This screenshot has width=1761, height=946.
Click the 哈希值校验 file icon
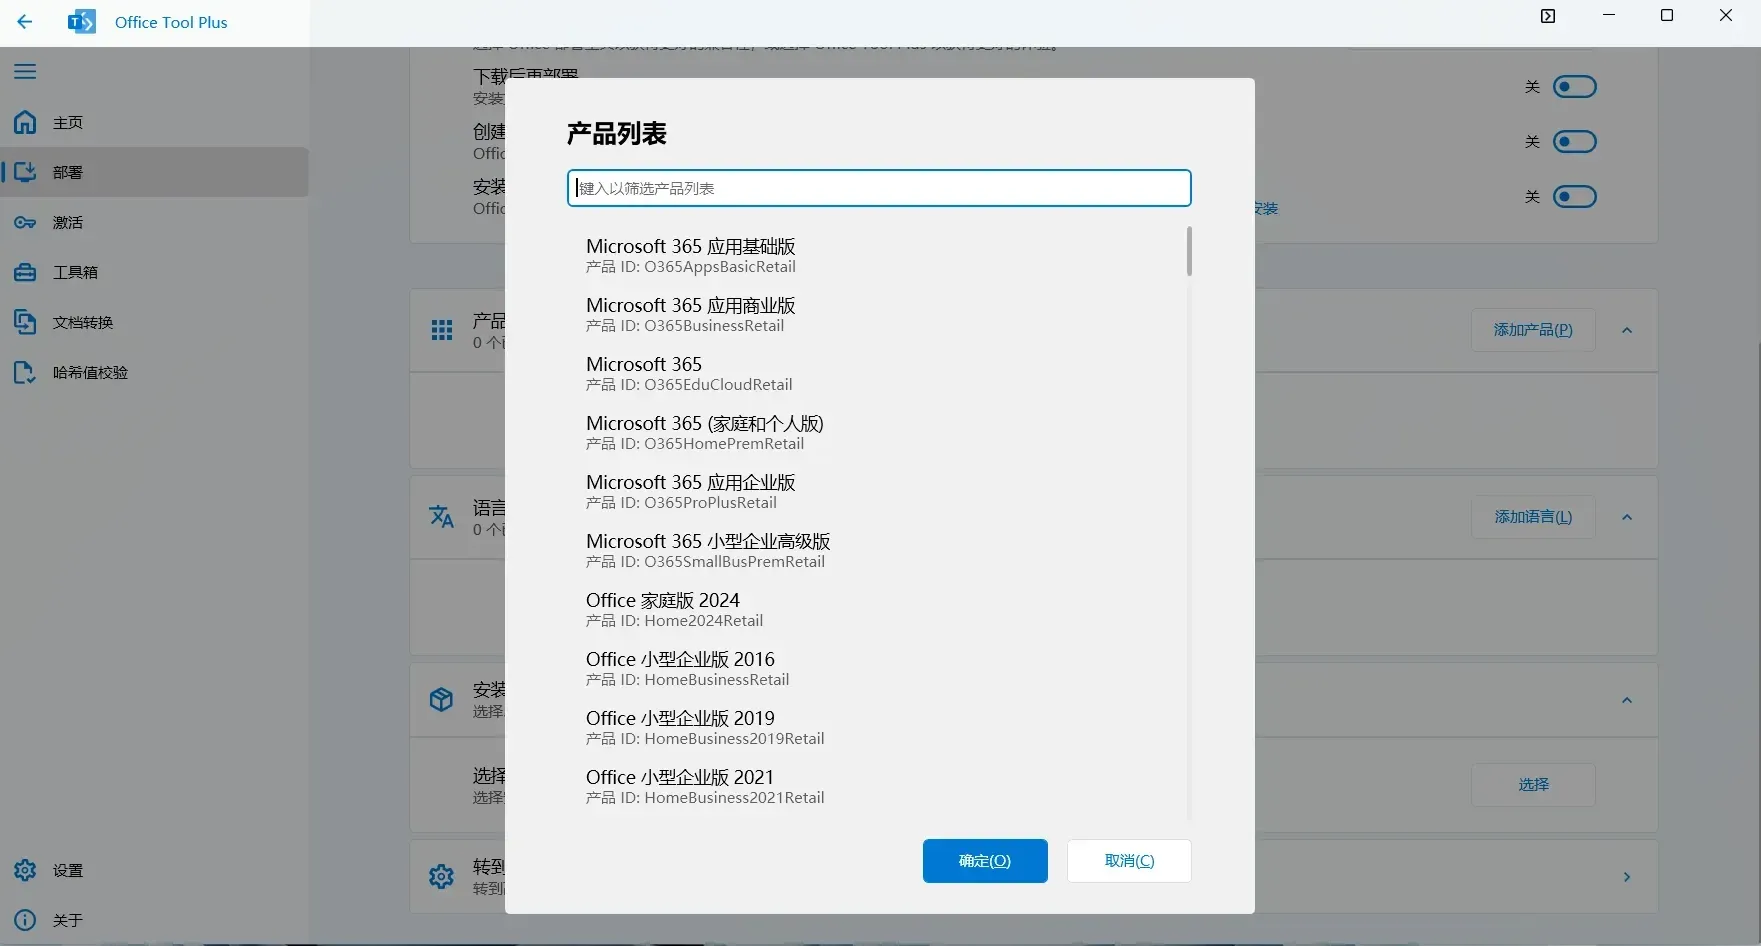click(25, 372)
